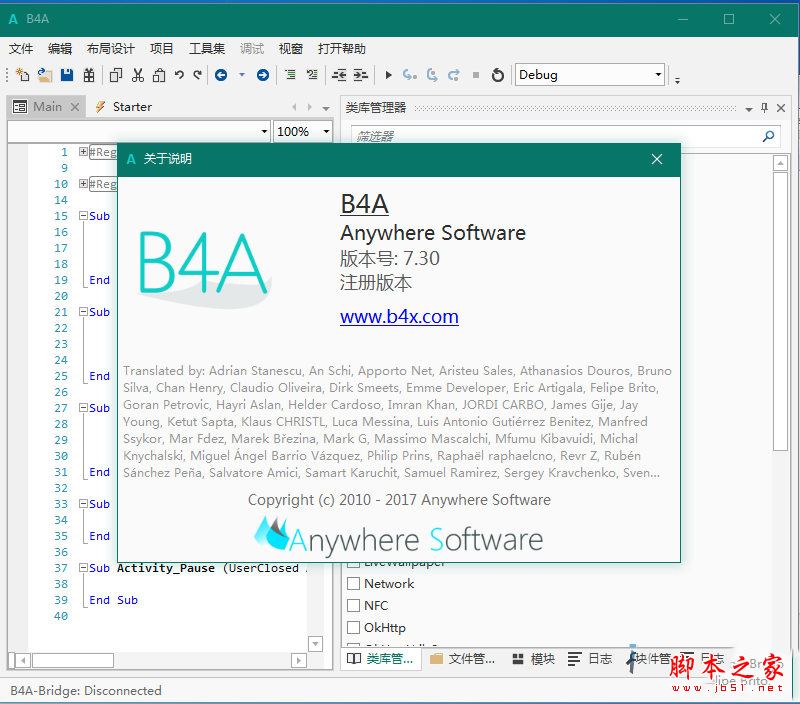Open the sub selector combo box
Viewport: 800px width, 704px height.
pyautogui.click(x=139, y=132)
